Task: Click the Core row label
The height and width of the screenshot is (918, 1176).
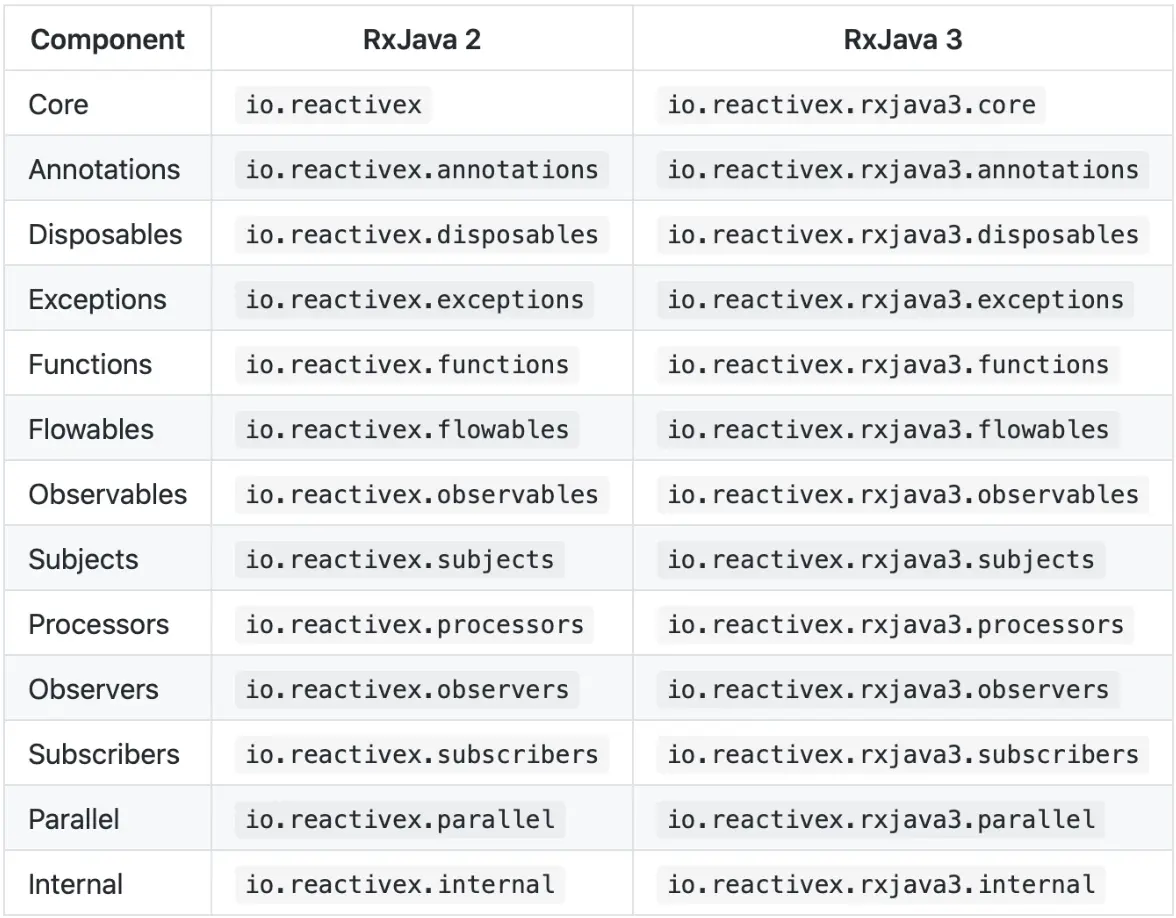Action: [58, 104]
